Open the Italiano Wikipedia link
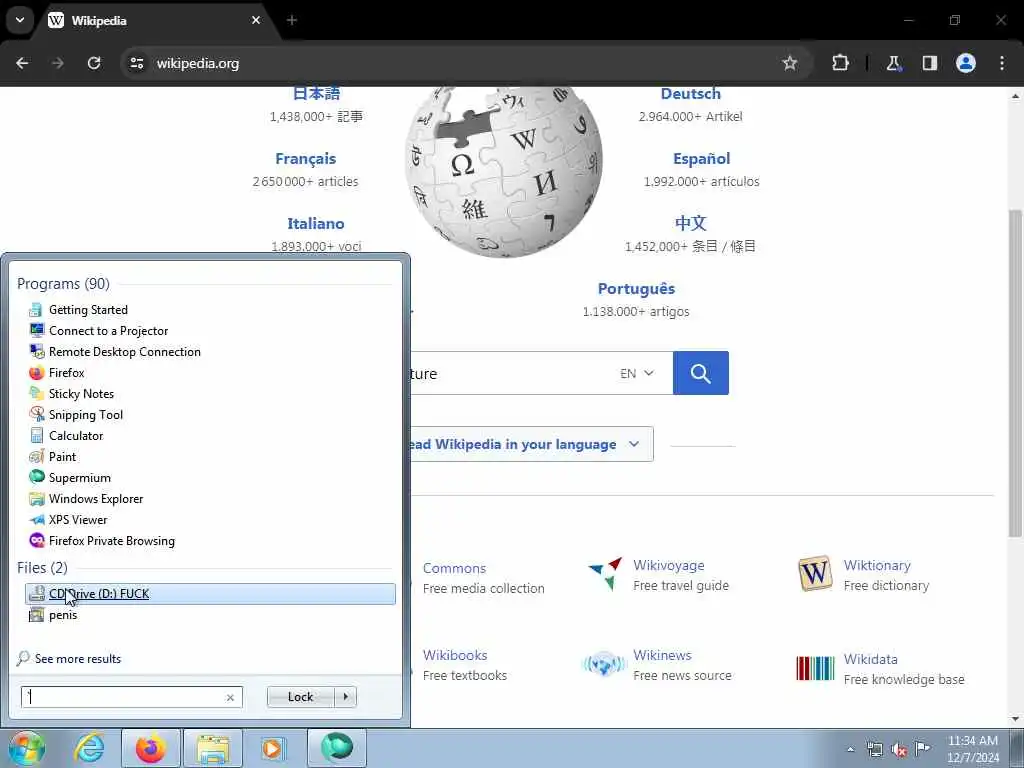The height and width of the screenshot is (768, 1024). coord(315,223)
